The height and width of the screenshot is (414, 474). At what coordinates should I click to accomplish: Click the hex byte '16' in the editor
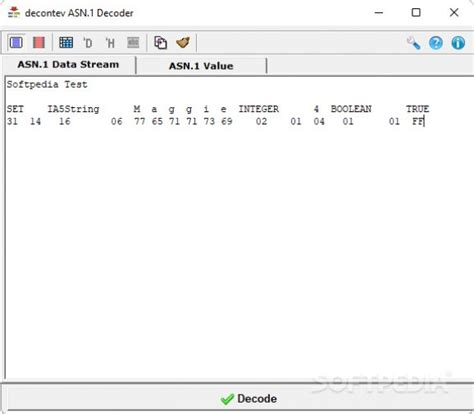(65, 121)
